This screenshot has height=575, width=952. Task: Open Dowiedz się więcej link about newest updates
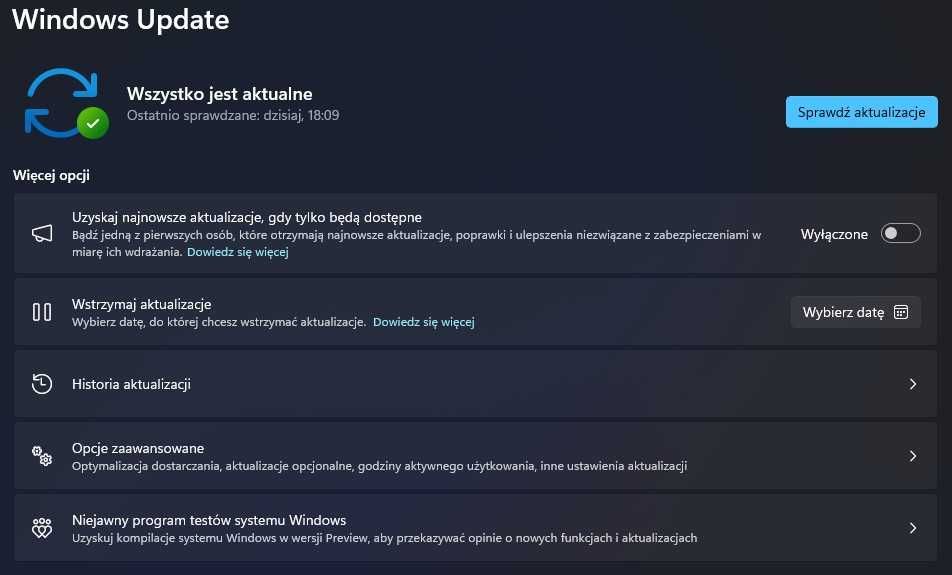[237, 251]
